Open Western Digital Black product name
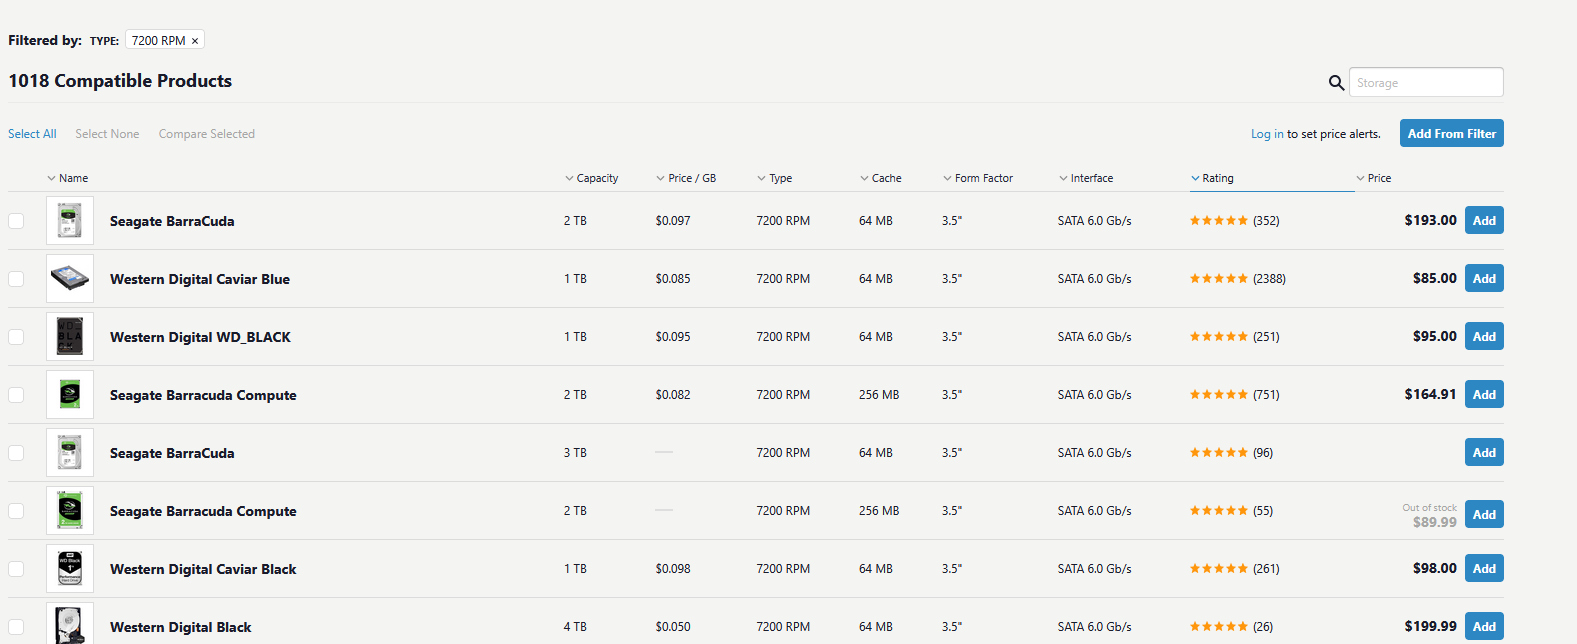The height and width of the screenshot is (644, 1577). 181,627
